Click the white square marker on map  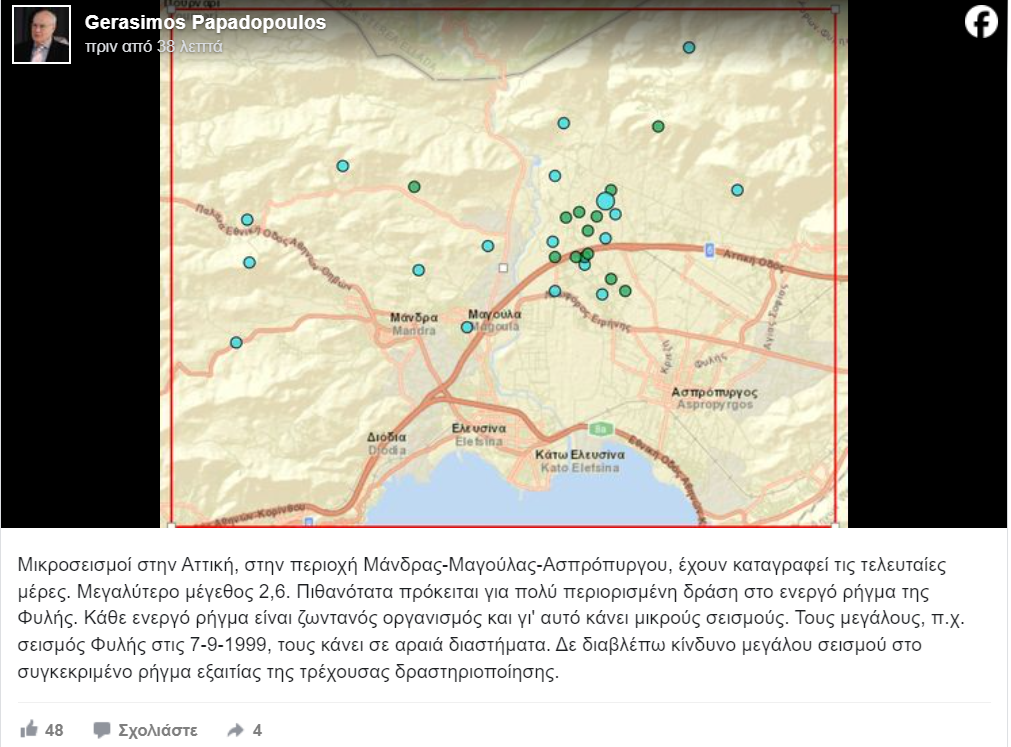(x=503, y=268)
